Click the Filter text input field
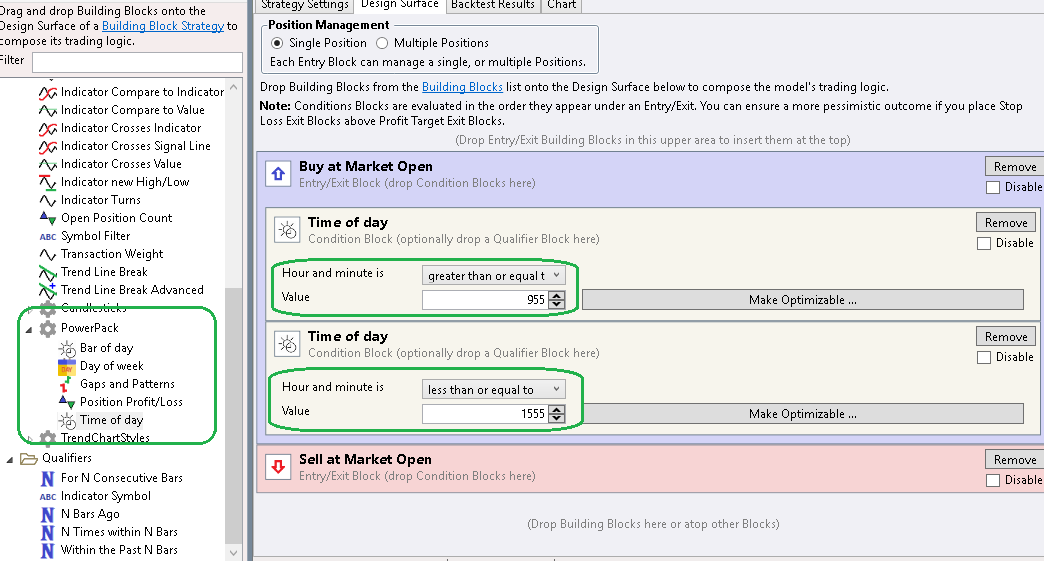1044x561 pixels. (137, 62)
